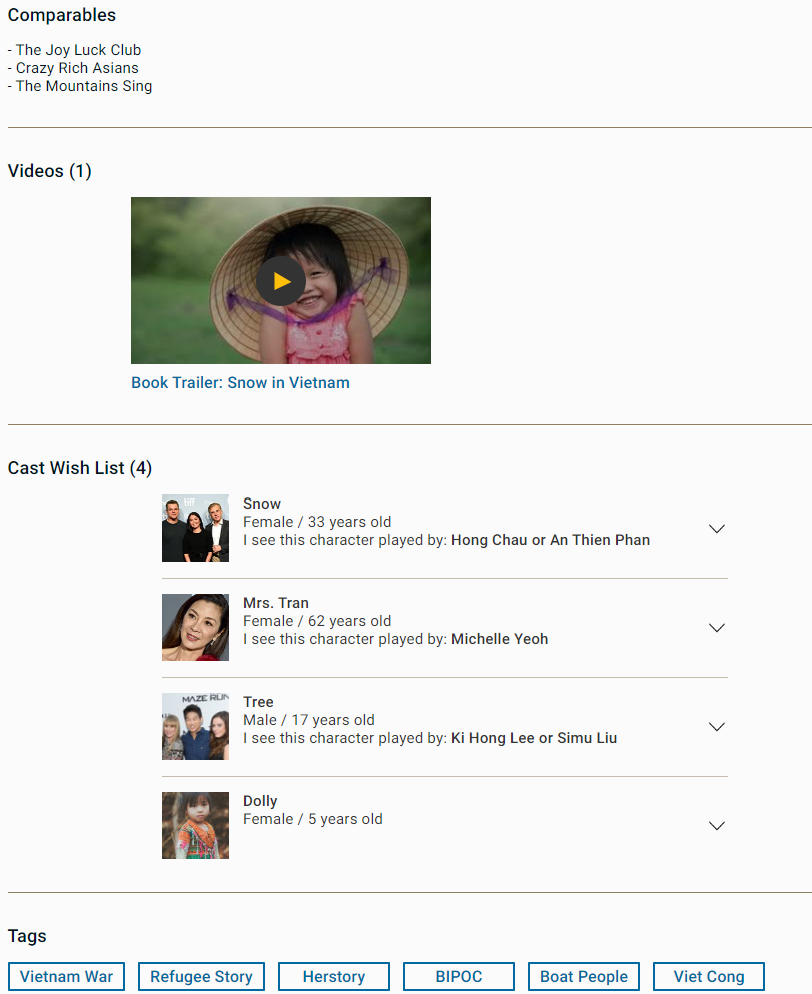
Task: Expand the Tree cast entry chevron
Action: click(716, 726)
